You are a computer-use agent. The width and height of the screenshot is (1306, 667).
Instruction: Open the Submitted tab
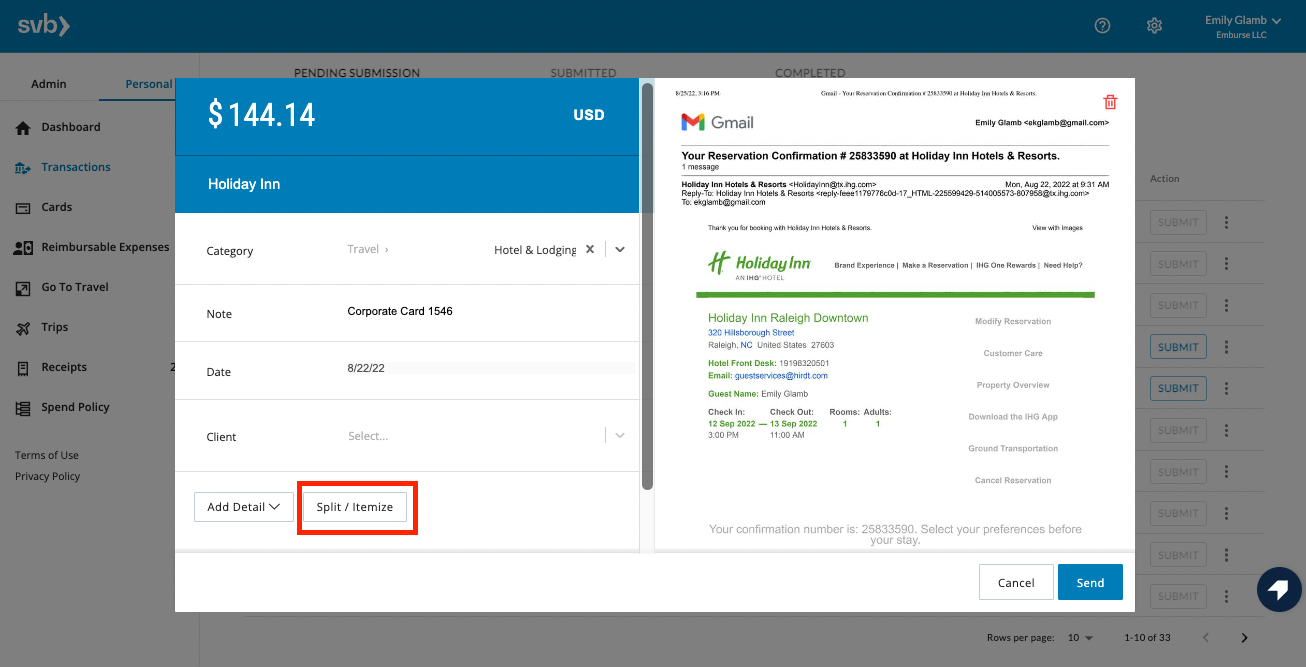pyautogui.click(x=583, y=73)
